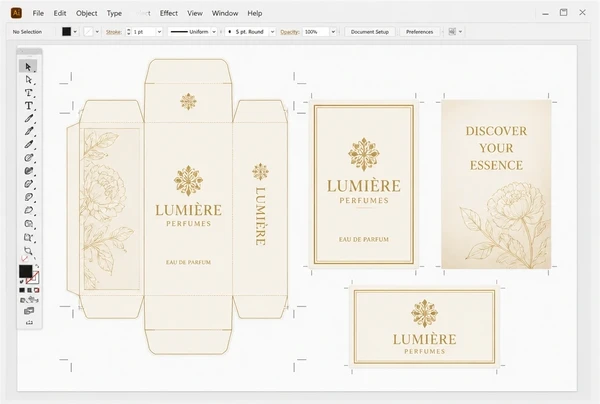Select the peony drawing on the poster
This screenshot has width=600, height=404.
[505, 225]
